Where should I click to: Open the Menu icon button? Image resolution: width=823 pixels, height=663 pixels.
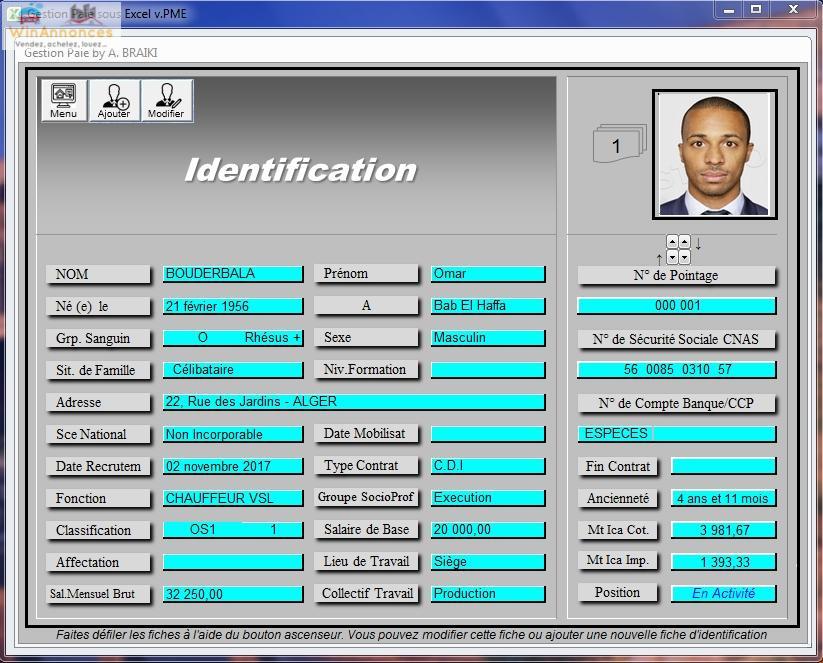(x=64, y=101)
